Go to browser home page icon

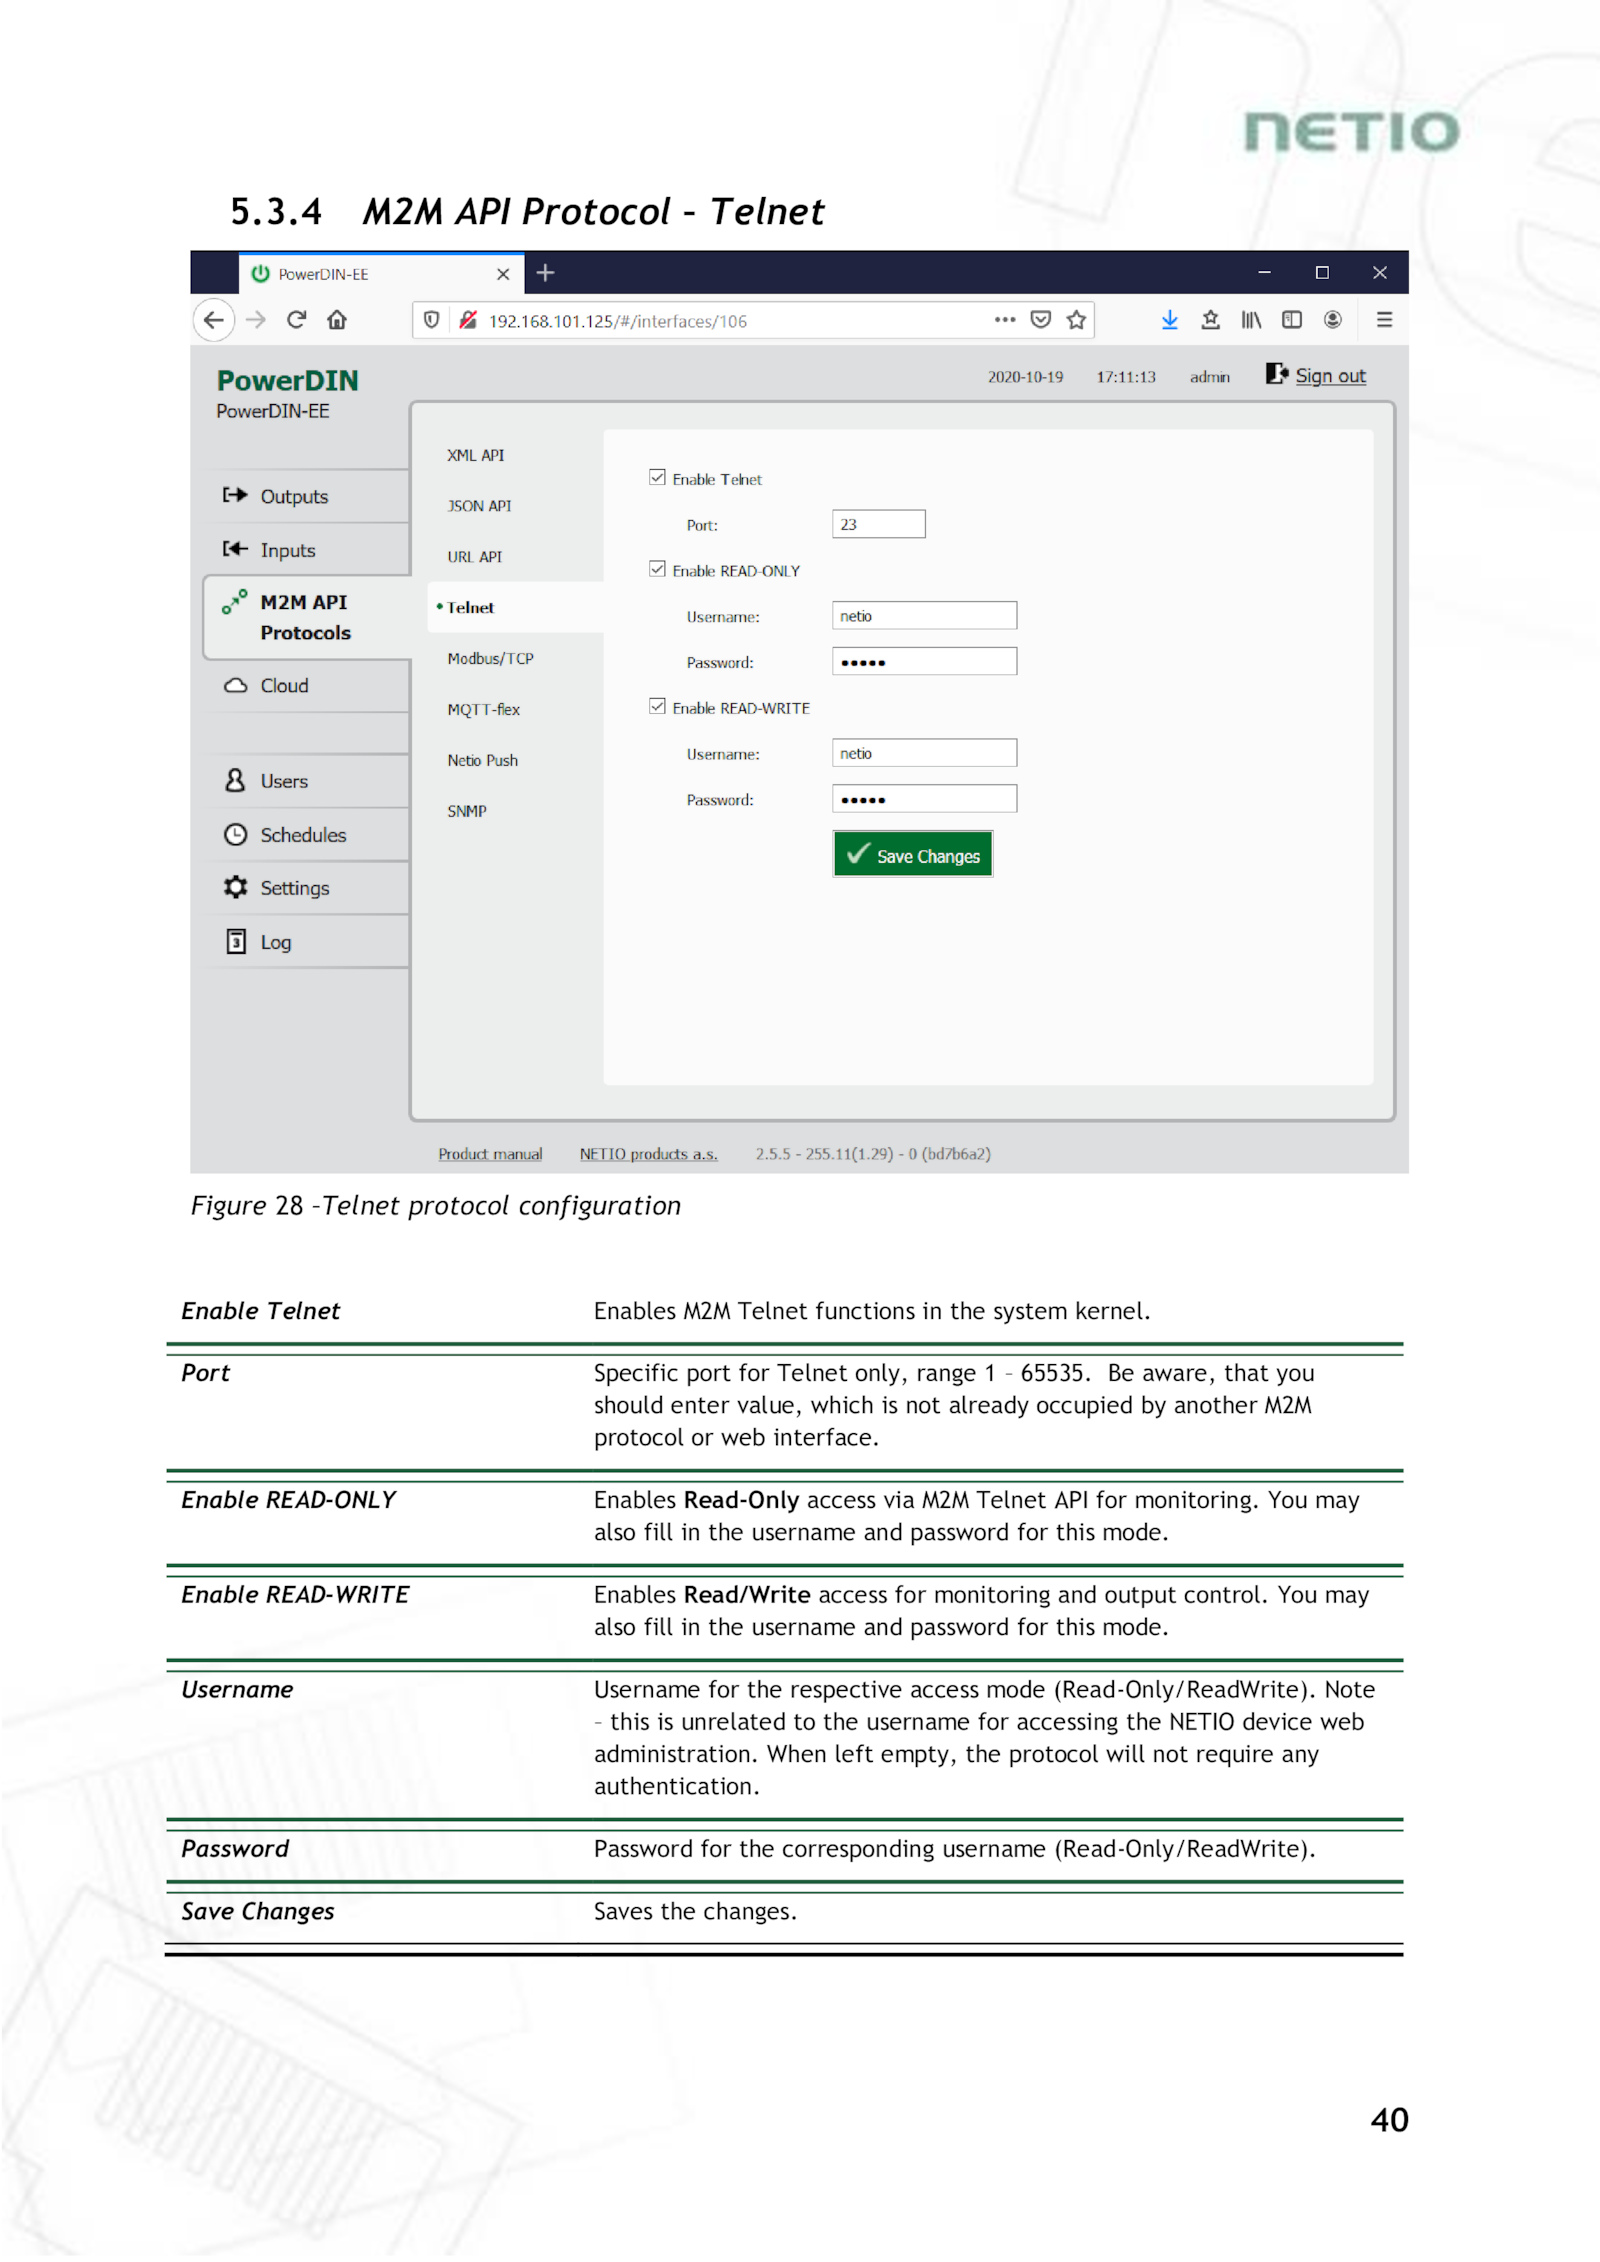click(x=337, y=320)
